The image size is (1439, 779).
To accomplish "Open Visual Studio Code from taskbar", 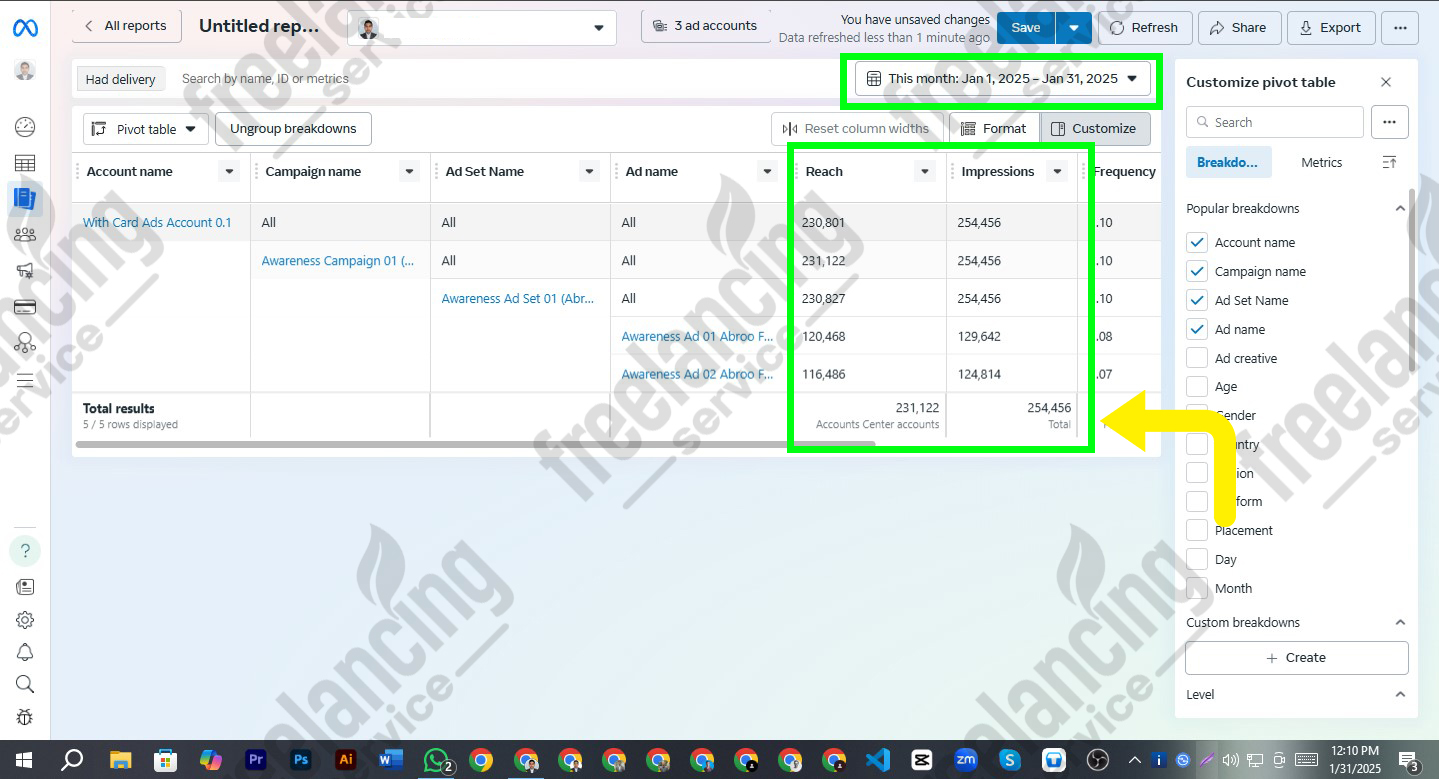I will coord(877,760).
